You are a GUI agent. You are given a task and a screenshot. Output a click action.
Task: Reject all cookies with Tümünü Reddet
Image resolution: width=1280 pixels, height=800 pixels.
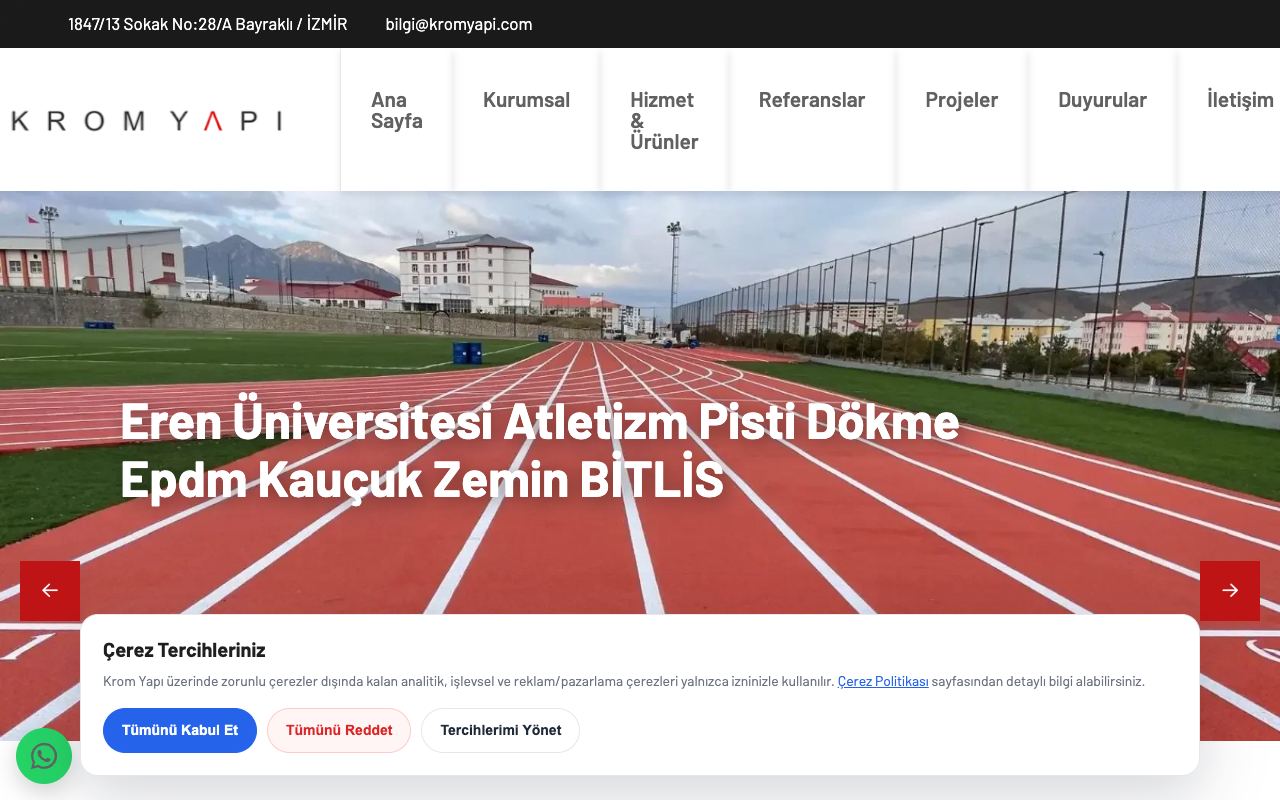(x=339, y=730)
